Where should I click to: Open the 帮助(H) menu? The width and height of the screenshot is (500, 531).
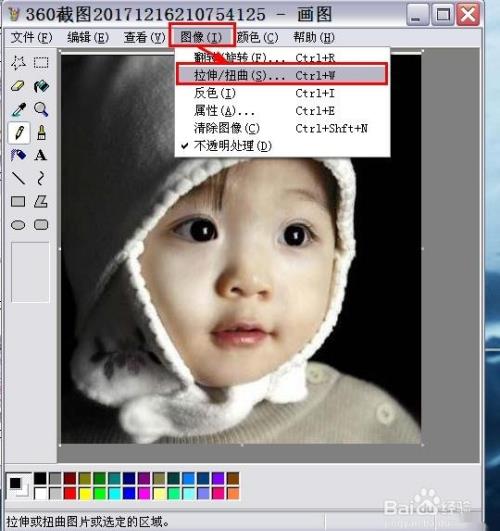click(314, 37)
